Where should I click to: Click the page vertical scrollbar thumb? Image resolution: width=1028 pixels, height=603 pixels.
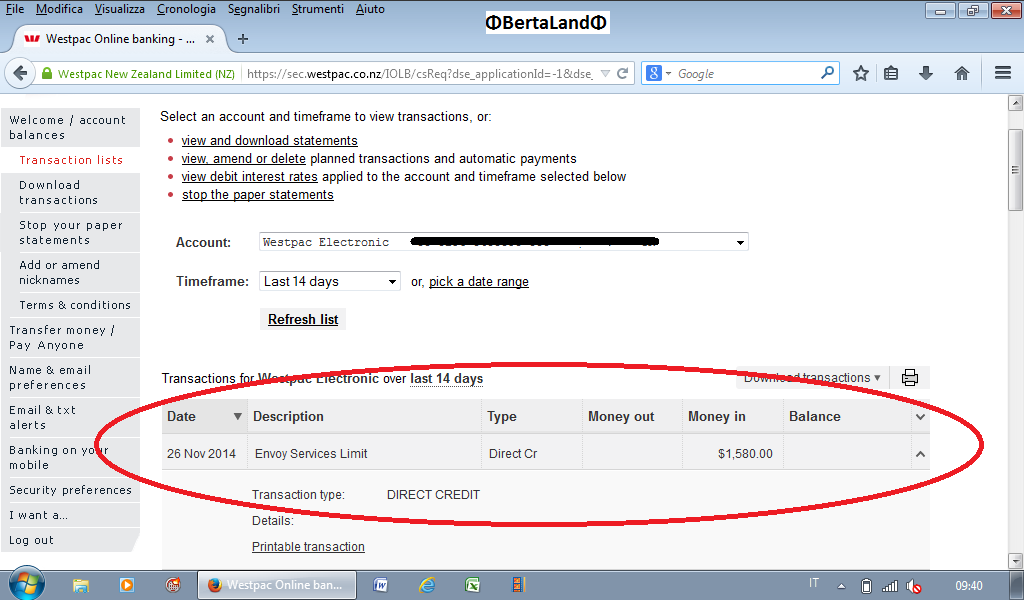point(1016,170)
